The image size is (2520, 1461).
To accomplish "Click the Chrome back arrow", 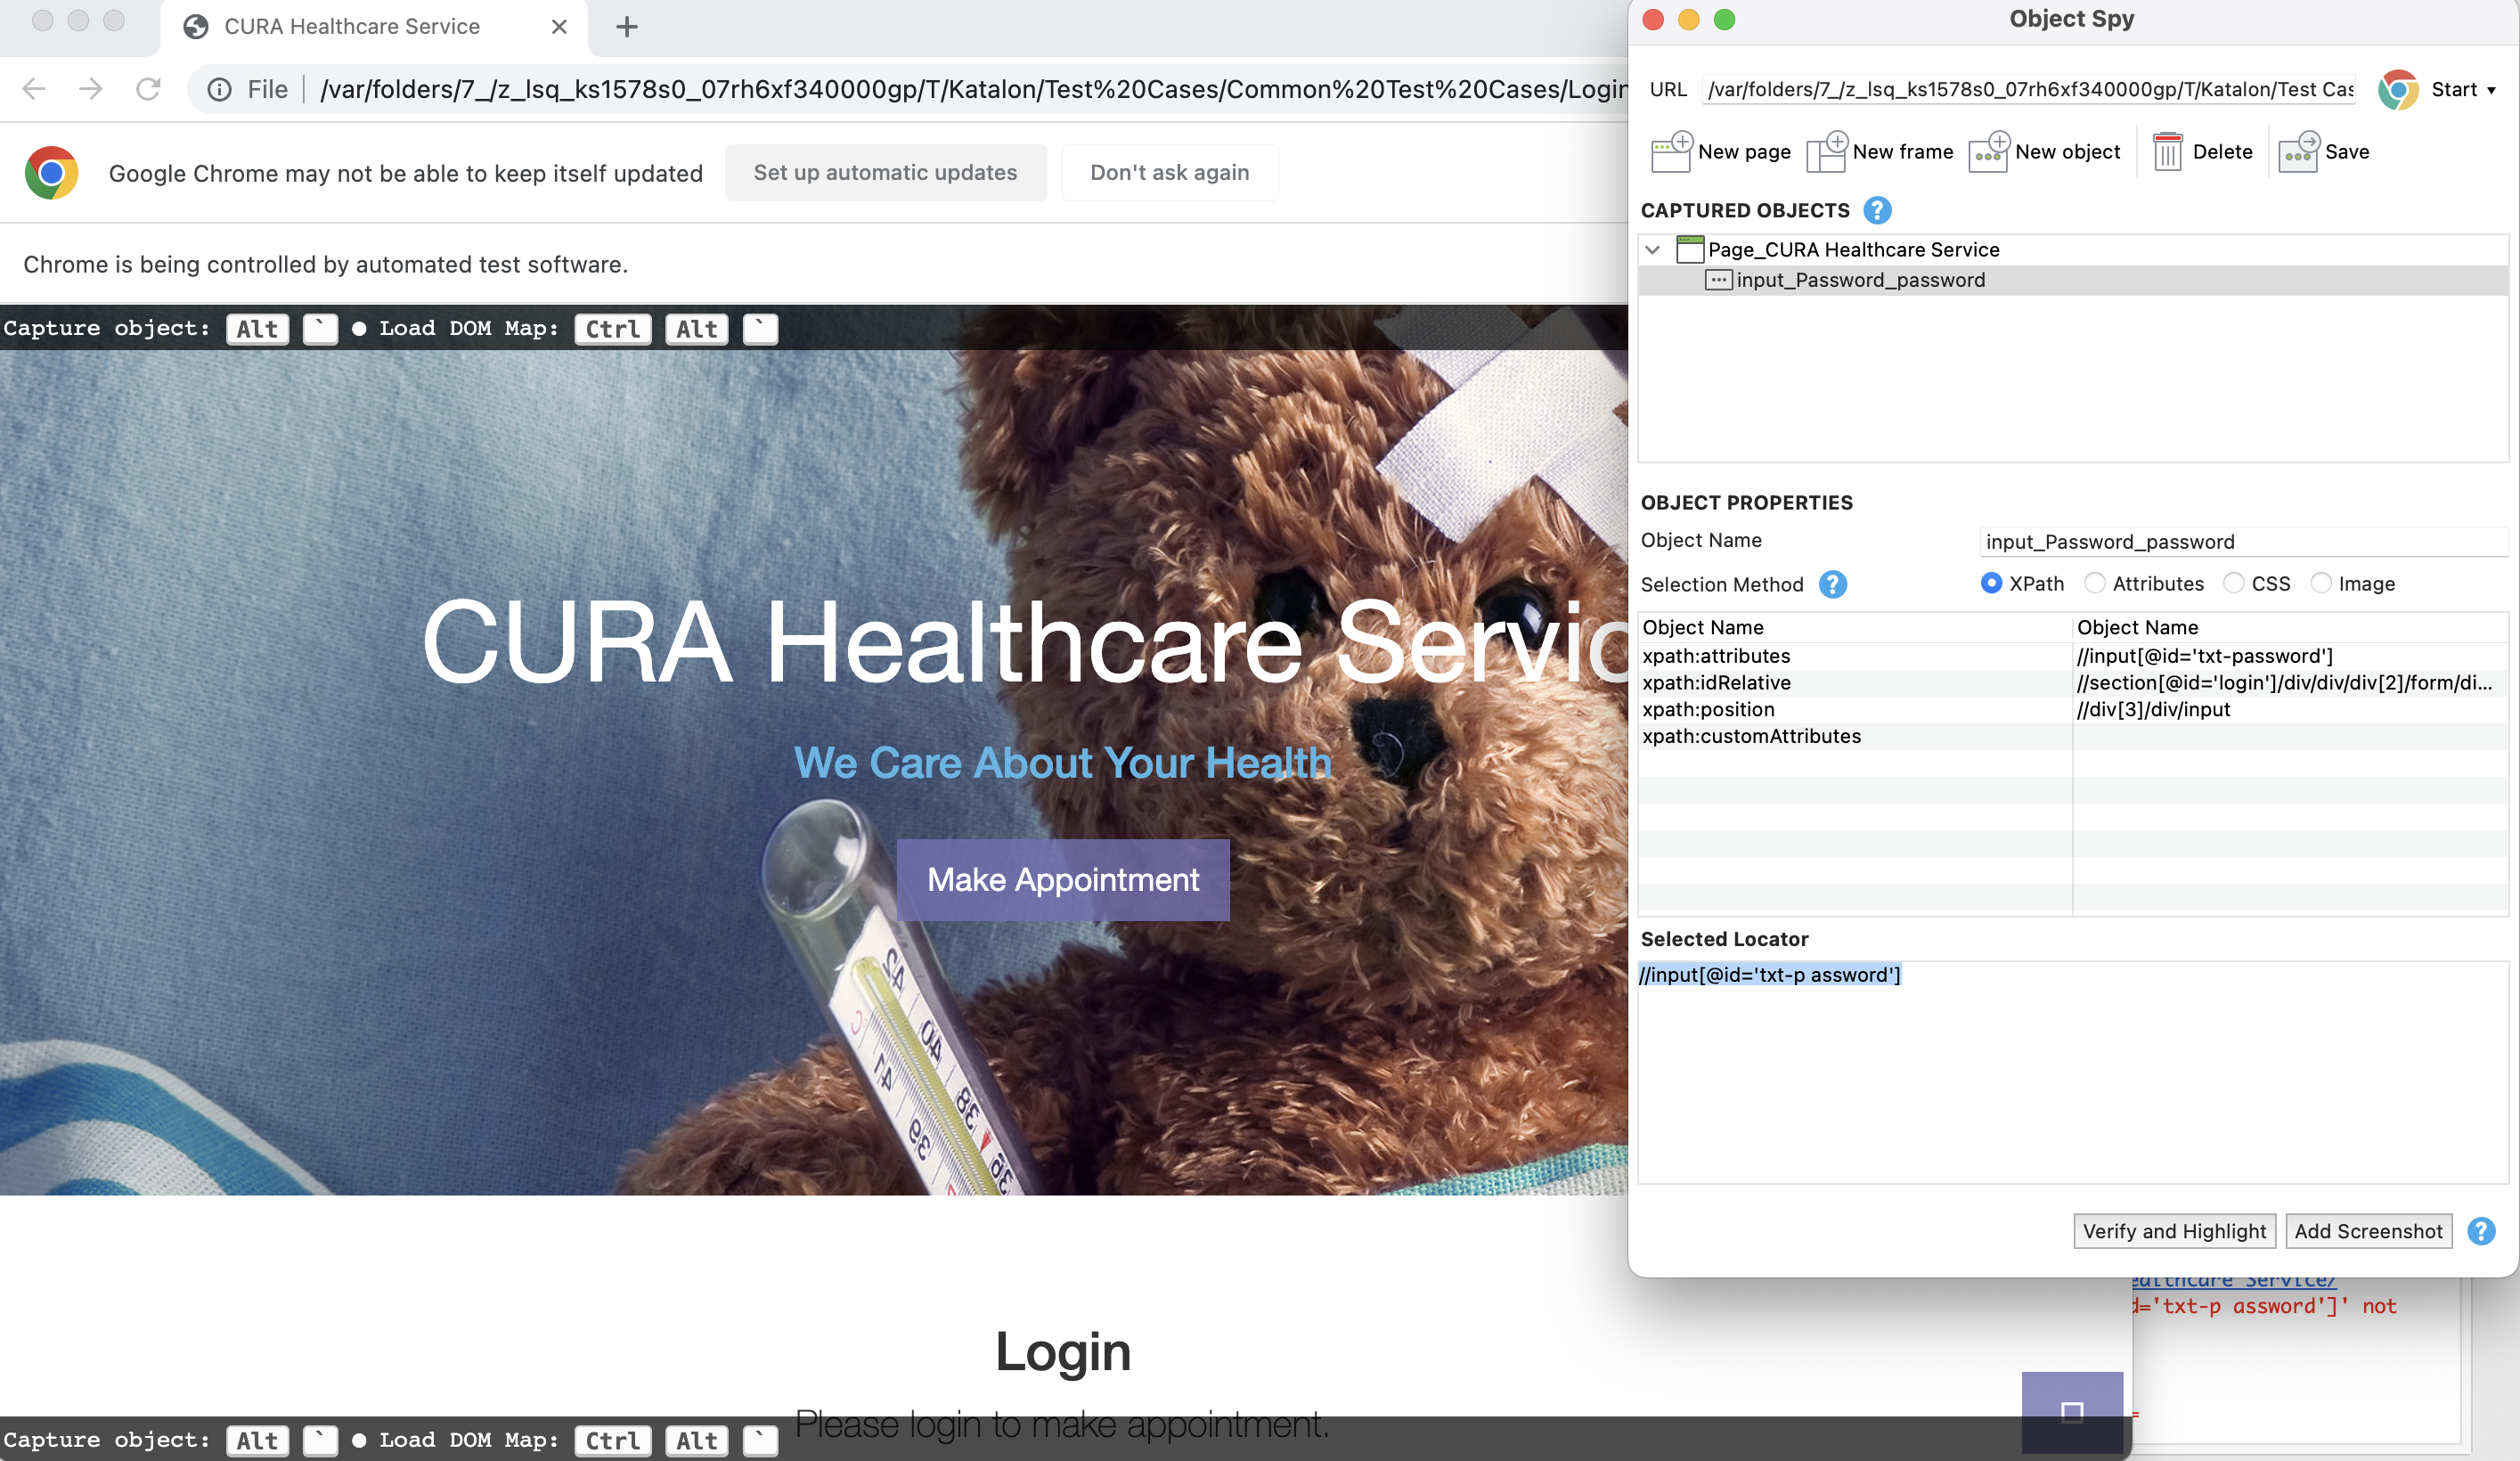I will 34,89.
